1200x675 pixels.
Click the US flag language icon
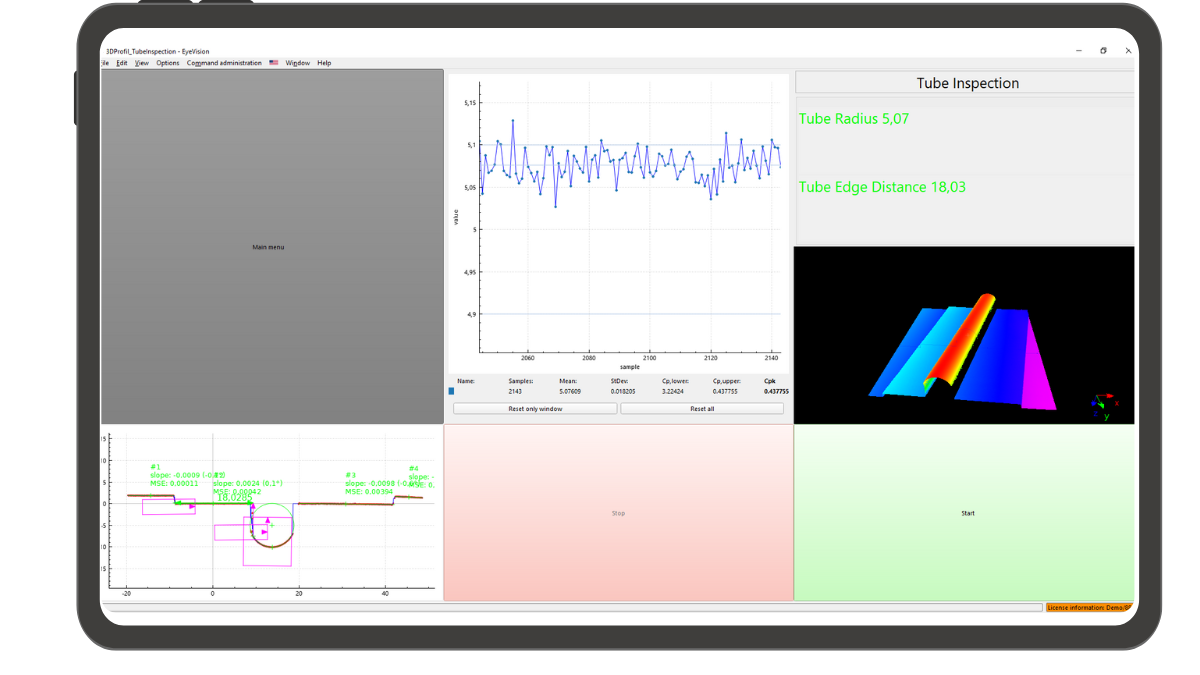[x=274, y=63]
